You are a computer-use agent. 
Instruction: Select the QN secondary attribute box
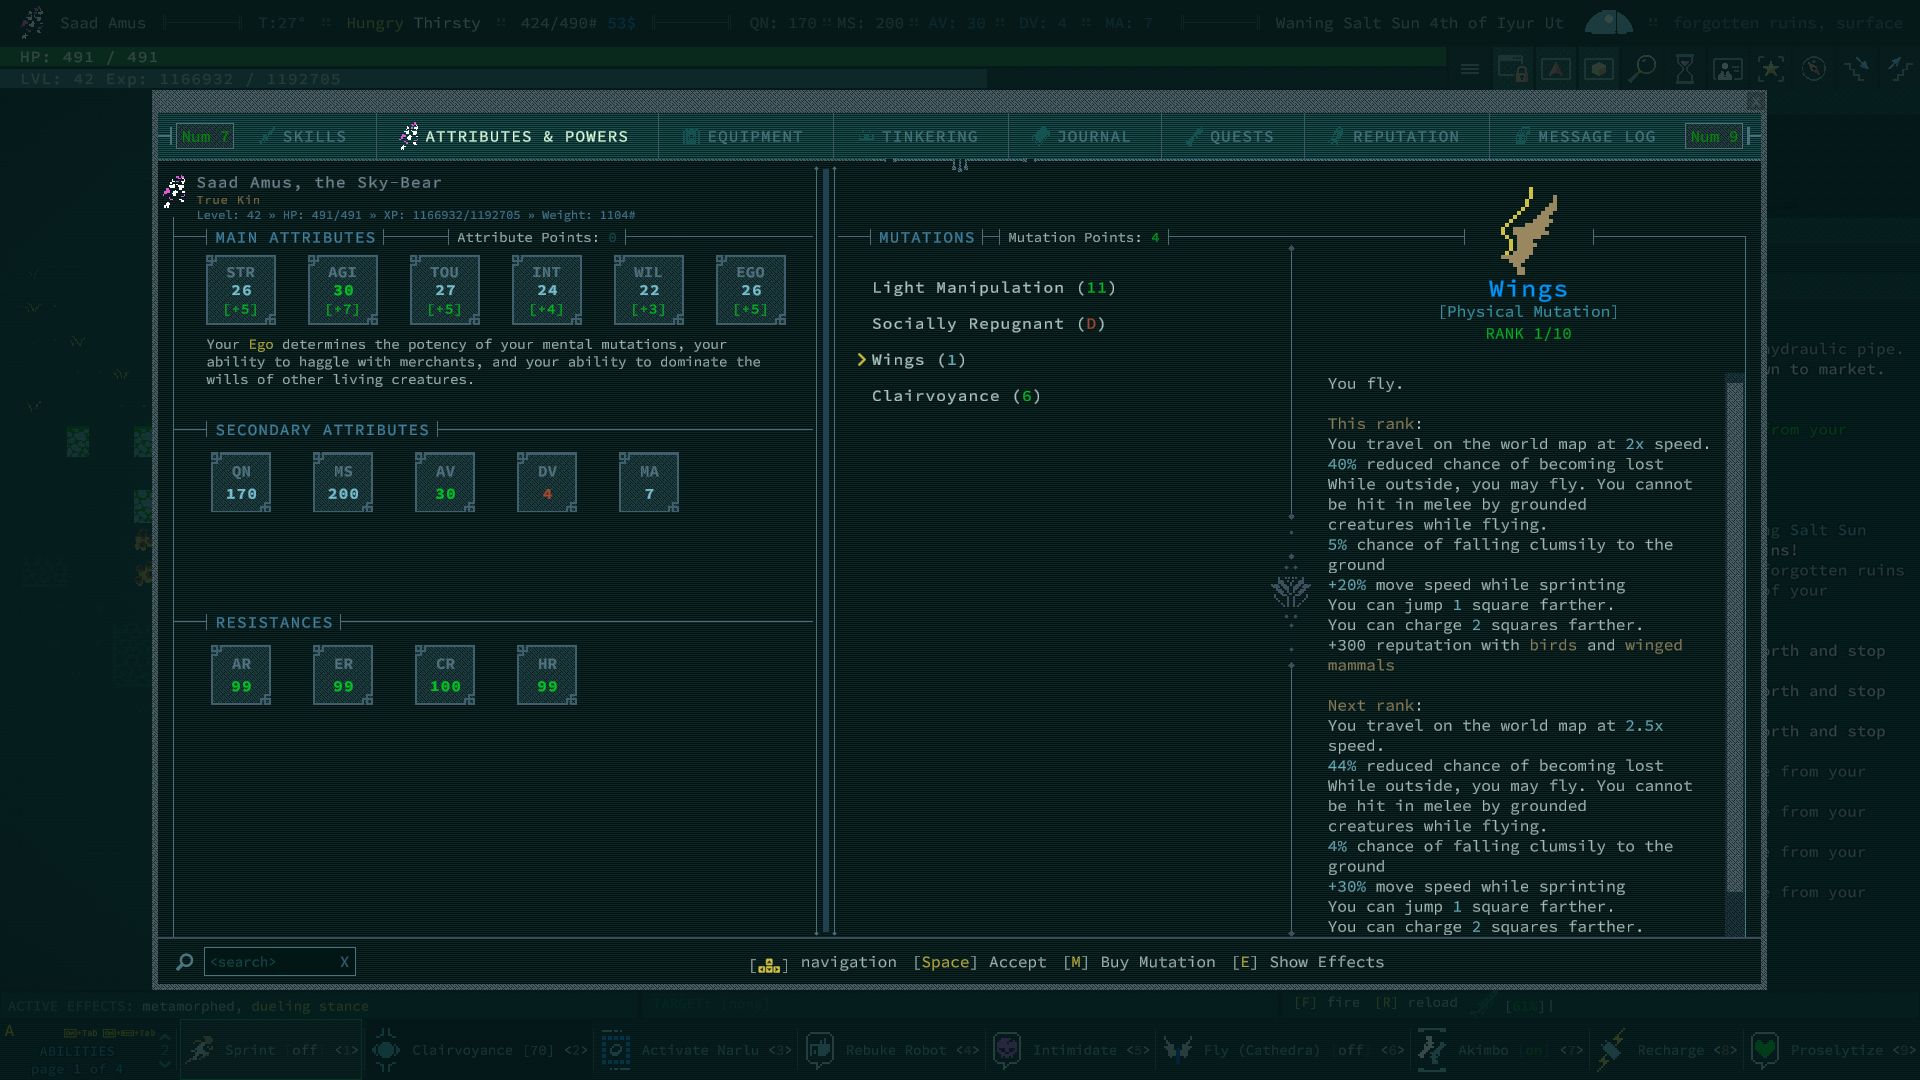click(x=241, y=482)
